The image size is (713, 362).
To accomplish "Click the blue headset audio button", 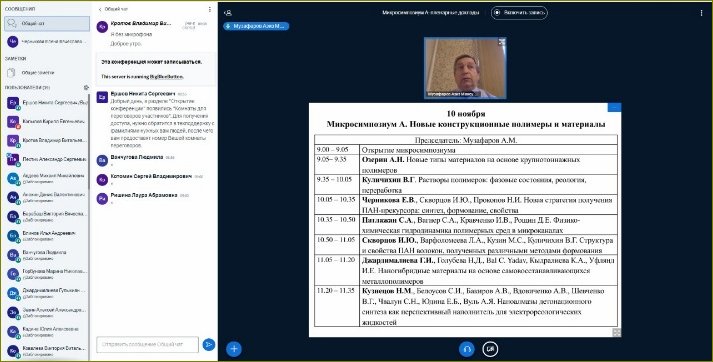I will 467,349.
